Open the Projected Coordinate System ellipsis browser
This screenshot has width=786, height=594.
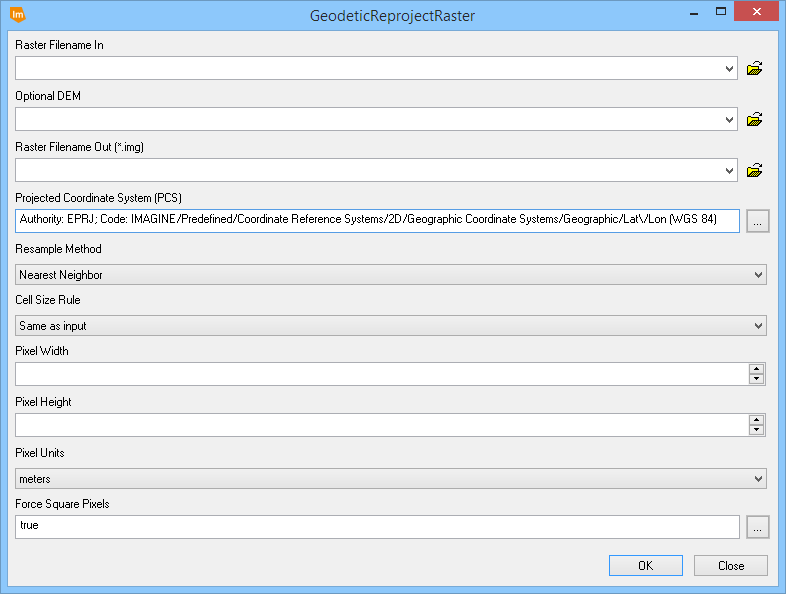click(x=755, y=222)
